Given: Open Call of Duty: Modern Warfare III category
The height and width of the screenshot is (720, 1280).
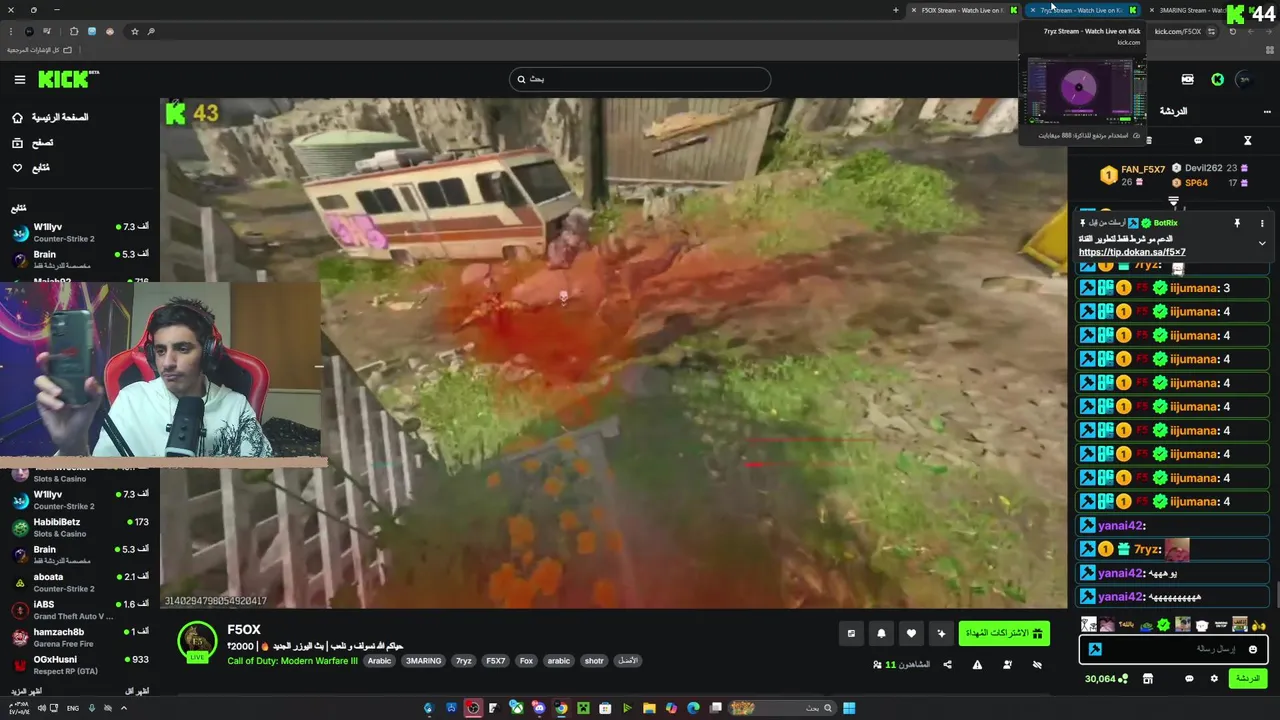Looking at the screenshot, I should pyautogui.click(x=292, y=661).
